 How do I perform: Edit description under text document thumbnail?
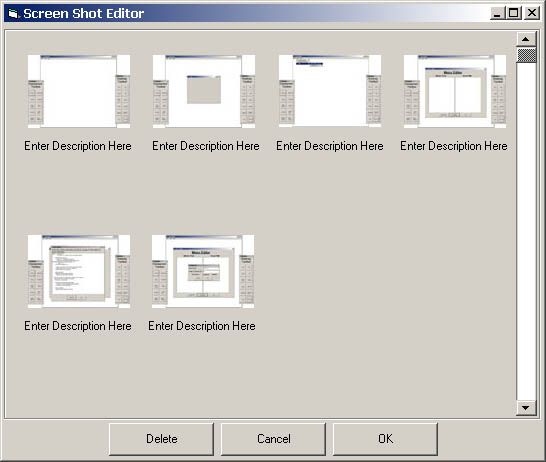(78, 326)
